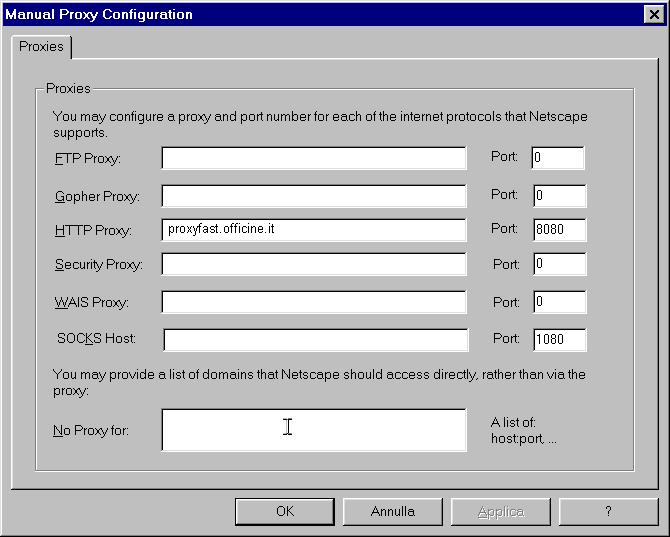Viewport: 670px width, 537px height.
Task: Click the Security Proxy port field
Action: click(558, 265)
